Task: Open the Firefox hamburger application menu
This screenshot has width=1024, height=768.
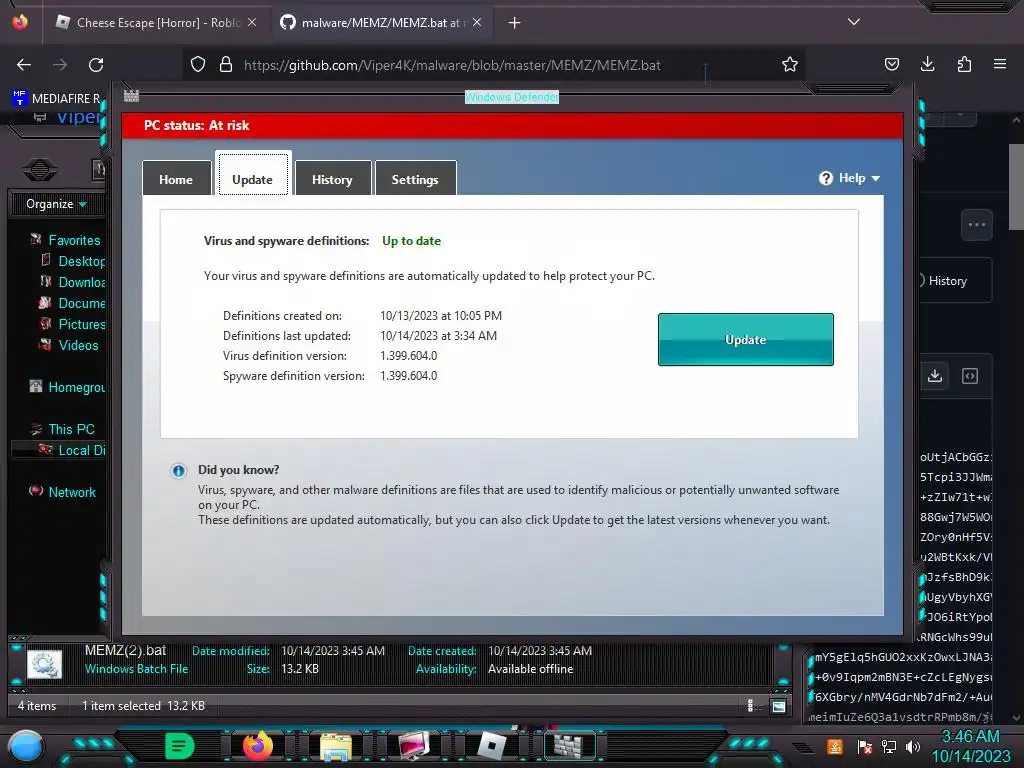Action: pos(1000,64)
